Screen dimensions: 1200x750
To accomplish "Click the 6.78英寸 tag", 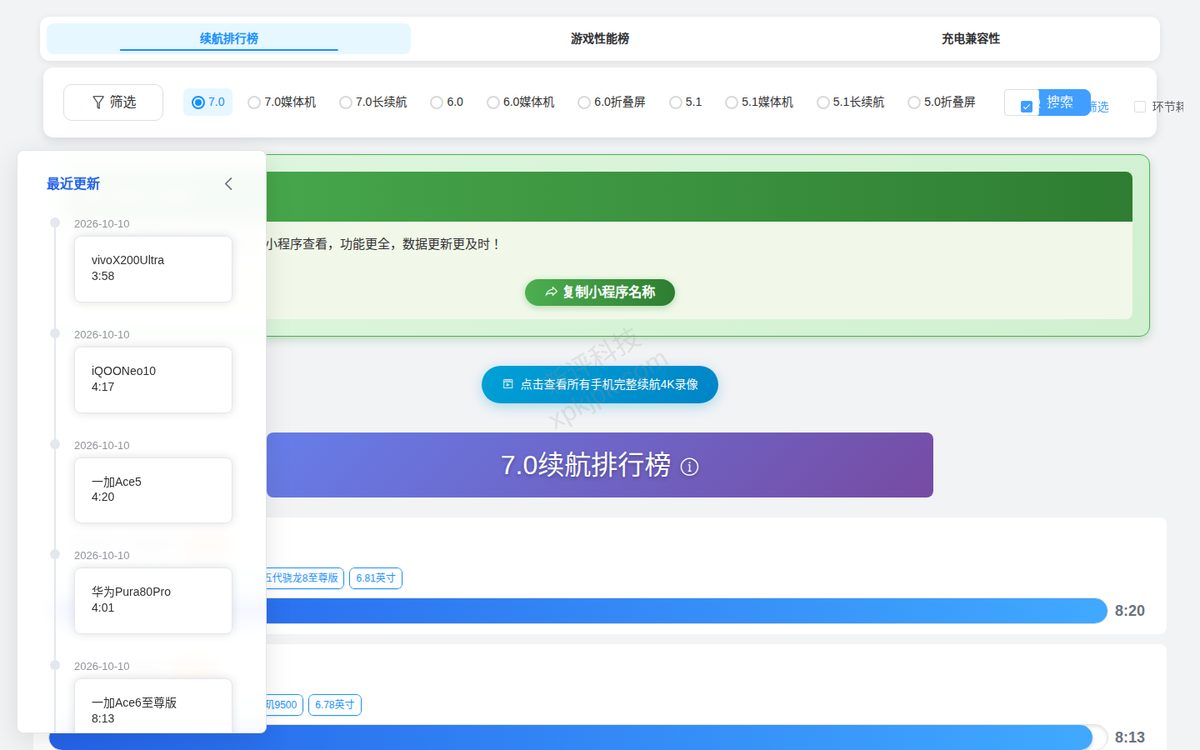I will [335, 705].
